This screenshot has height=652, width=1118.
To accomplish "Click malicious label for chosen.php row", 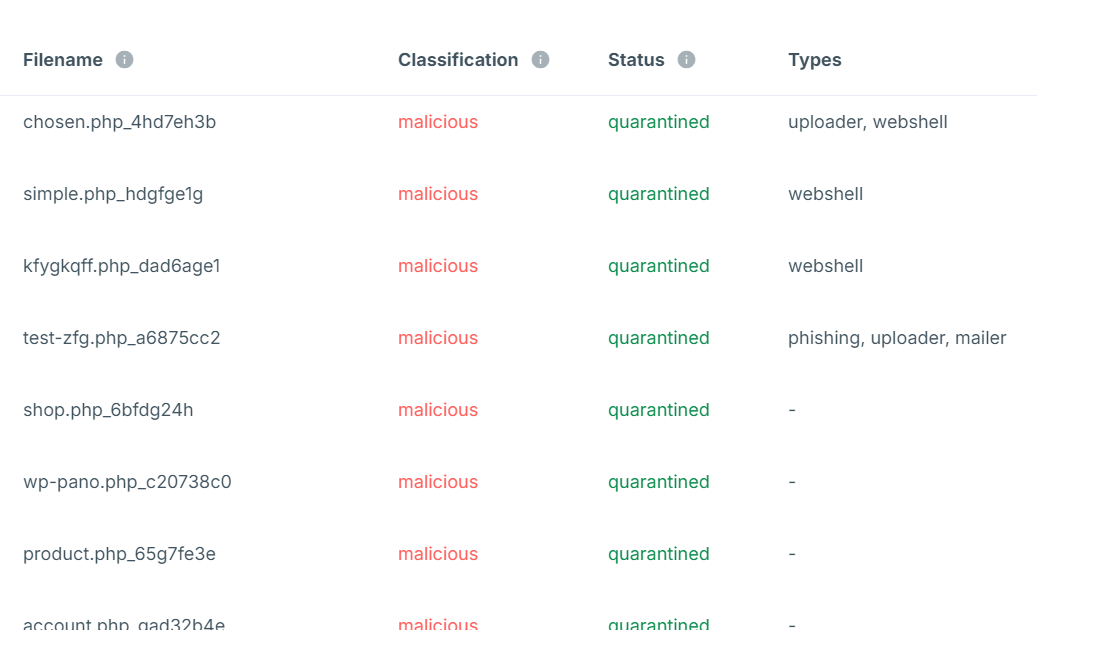I will 438,122.
